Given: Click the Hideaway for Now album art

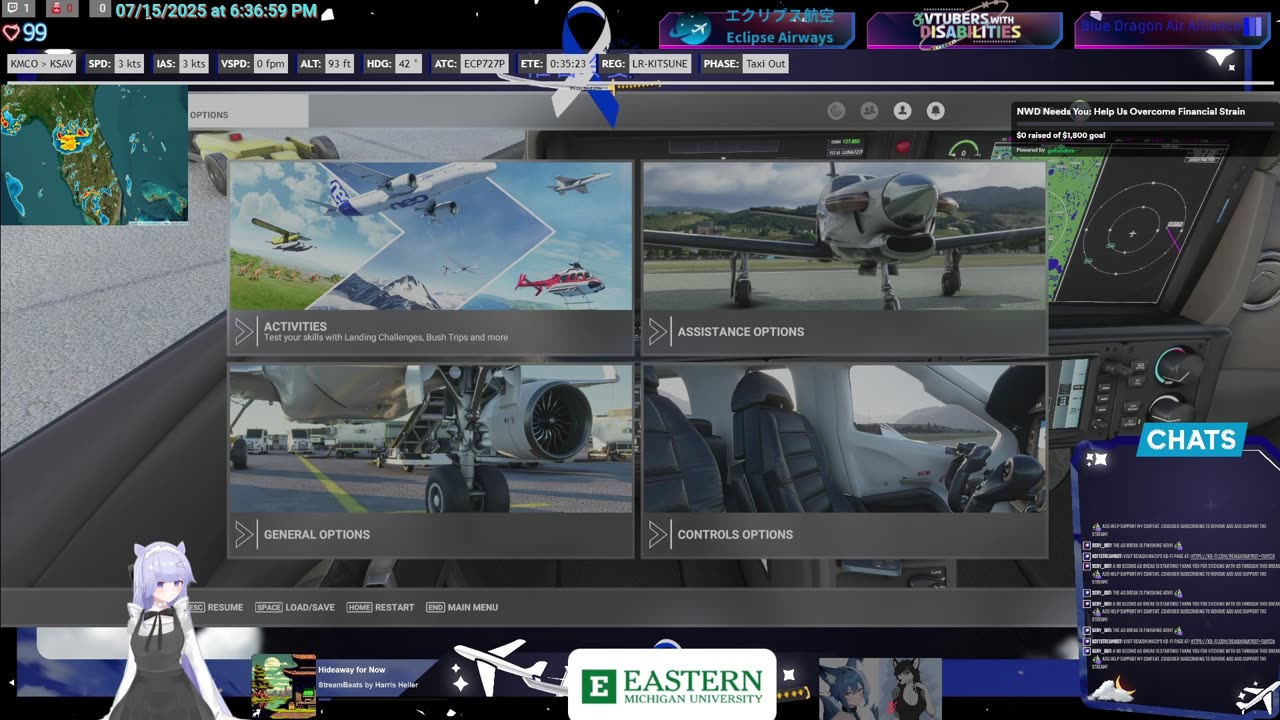Looking at the screenshot, I should (283, 686).
